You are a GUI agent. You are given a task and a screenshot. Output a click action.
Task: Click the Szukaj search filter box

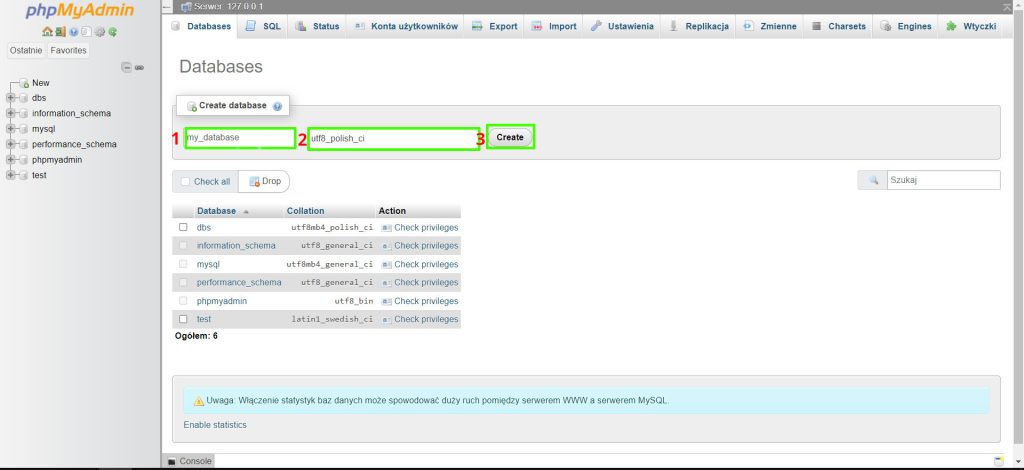[942, 180]
